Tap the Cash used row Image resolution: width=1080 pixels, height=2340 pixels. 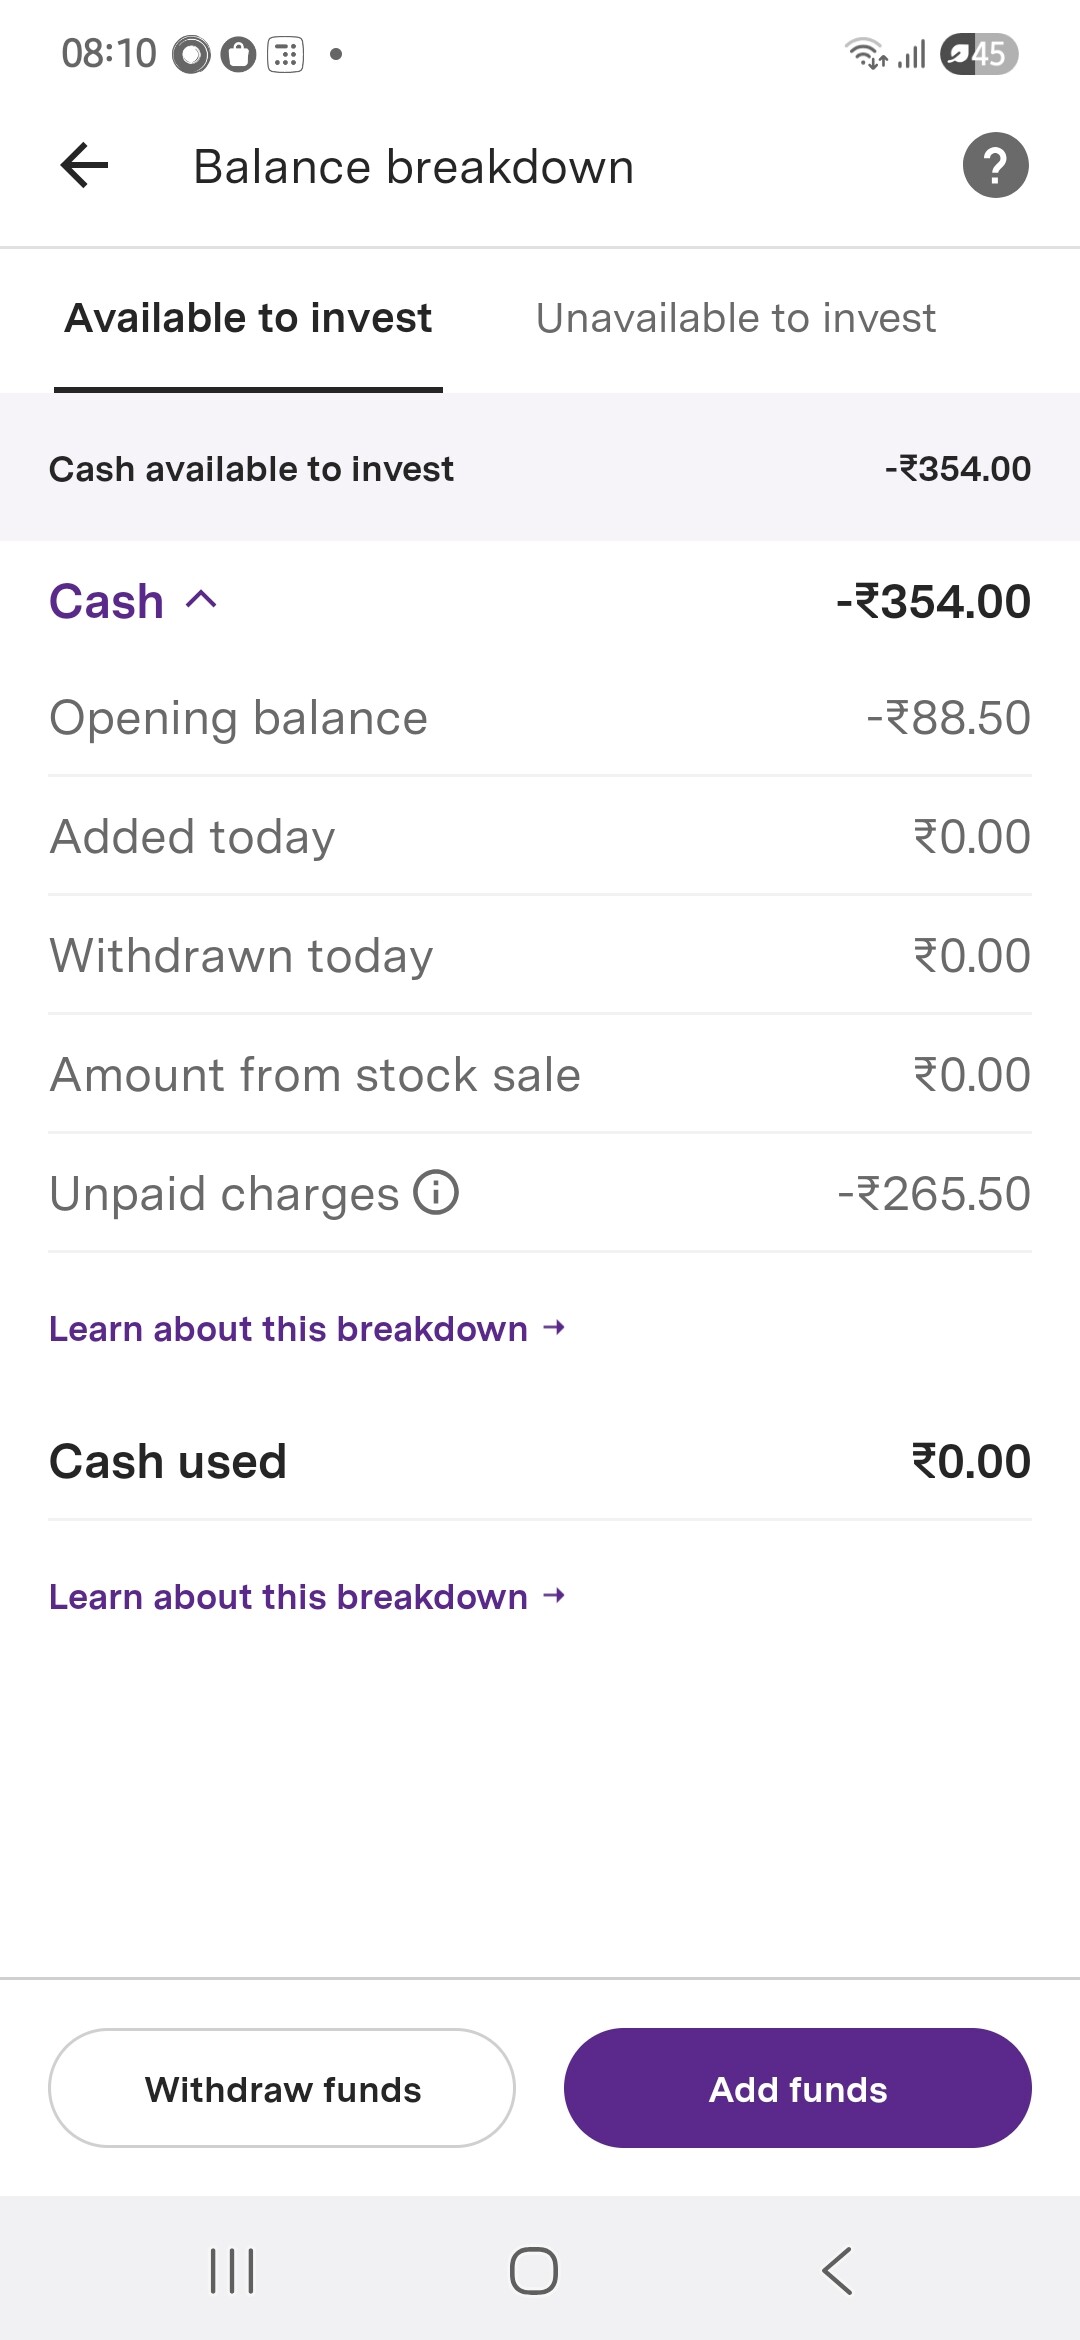[540, 1462]
